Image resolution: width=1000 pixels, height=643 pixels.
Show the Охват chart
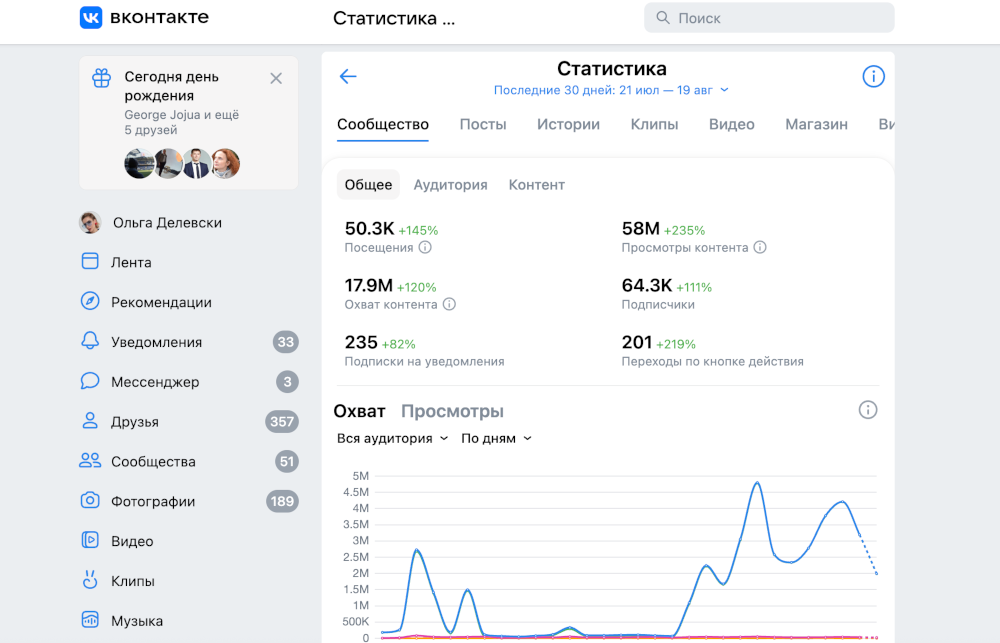(x=359, y=411)
